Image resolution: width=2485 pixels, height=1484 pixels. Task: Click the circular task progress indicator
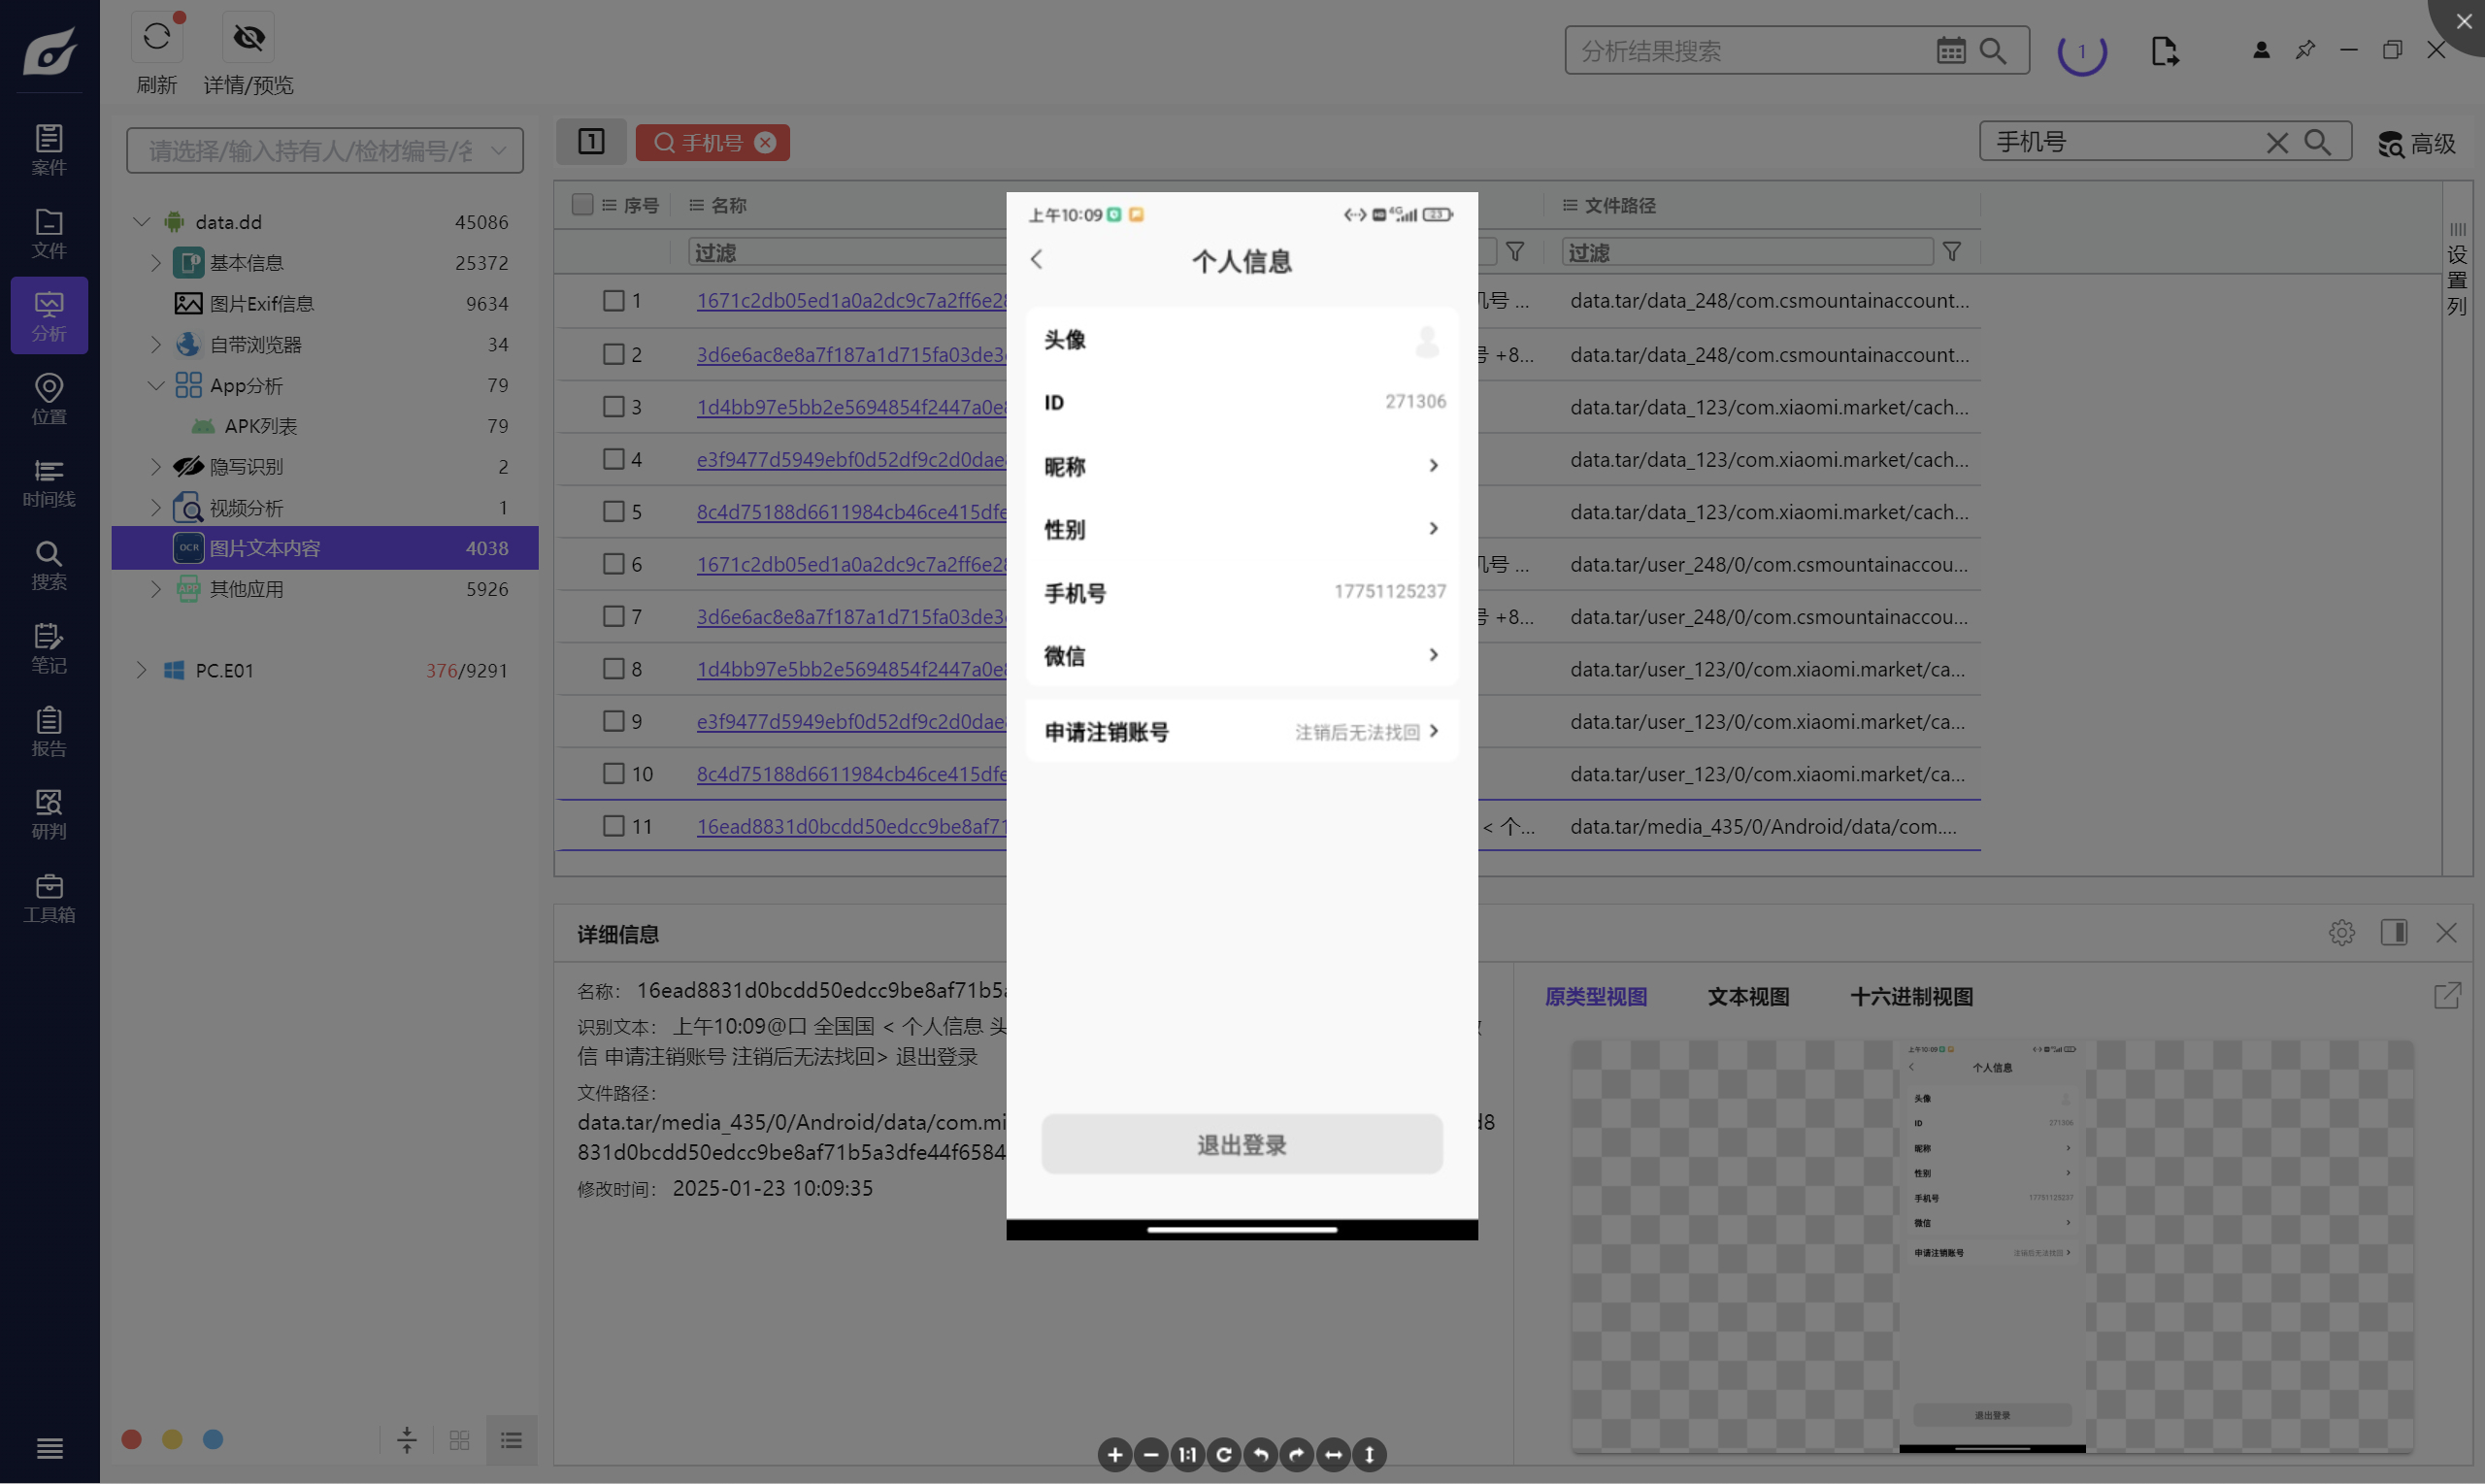pos(2081,51)
